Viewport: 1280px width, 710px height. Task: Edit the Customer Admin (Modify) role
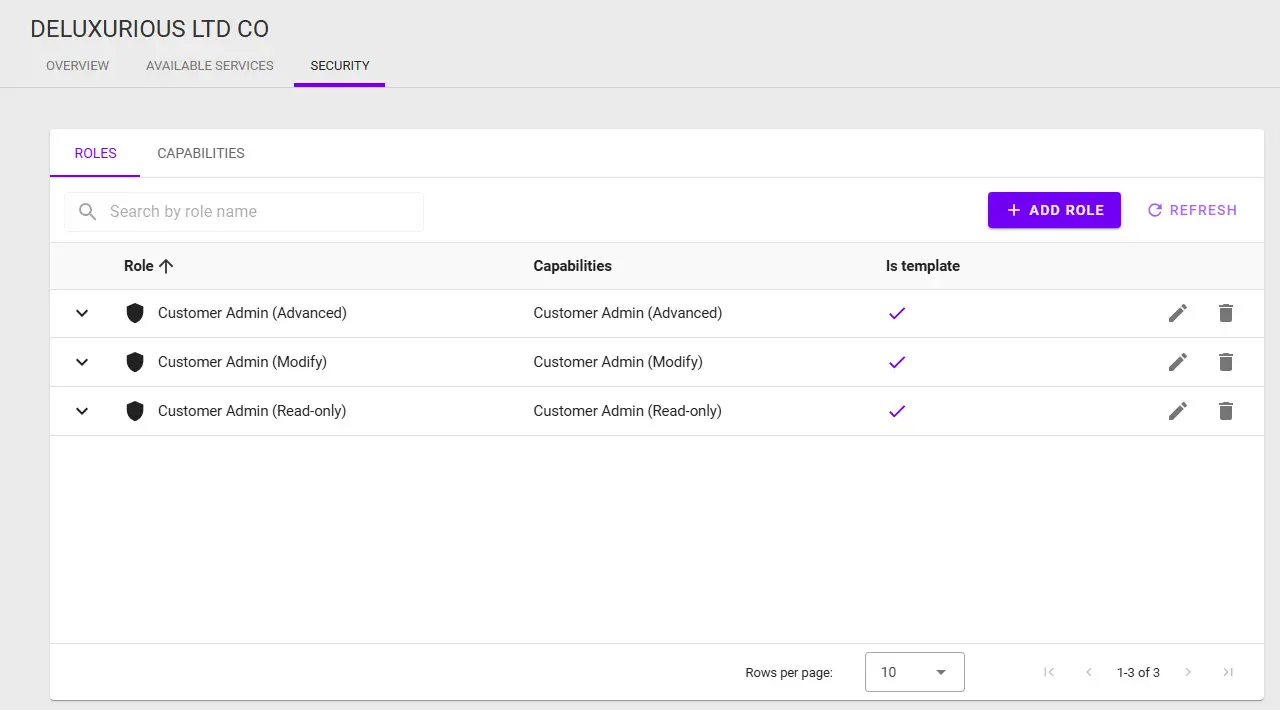[1178, 362]
